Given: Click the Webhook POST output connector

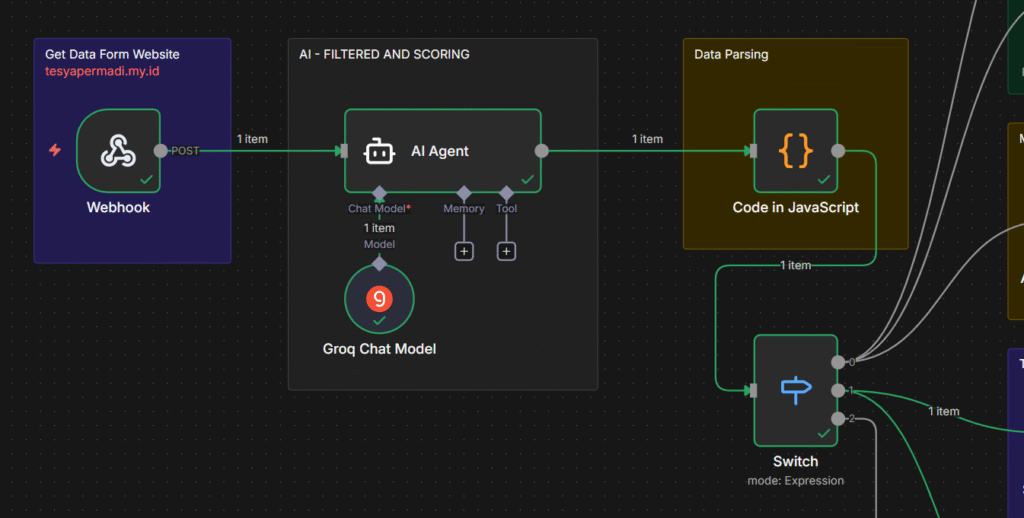Looking at the screenshot, I should point(160,151).
